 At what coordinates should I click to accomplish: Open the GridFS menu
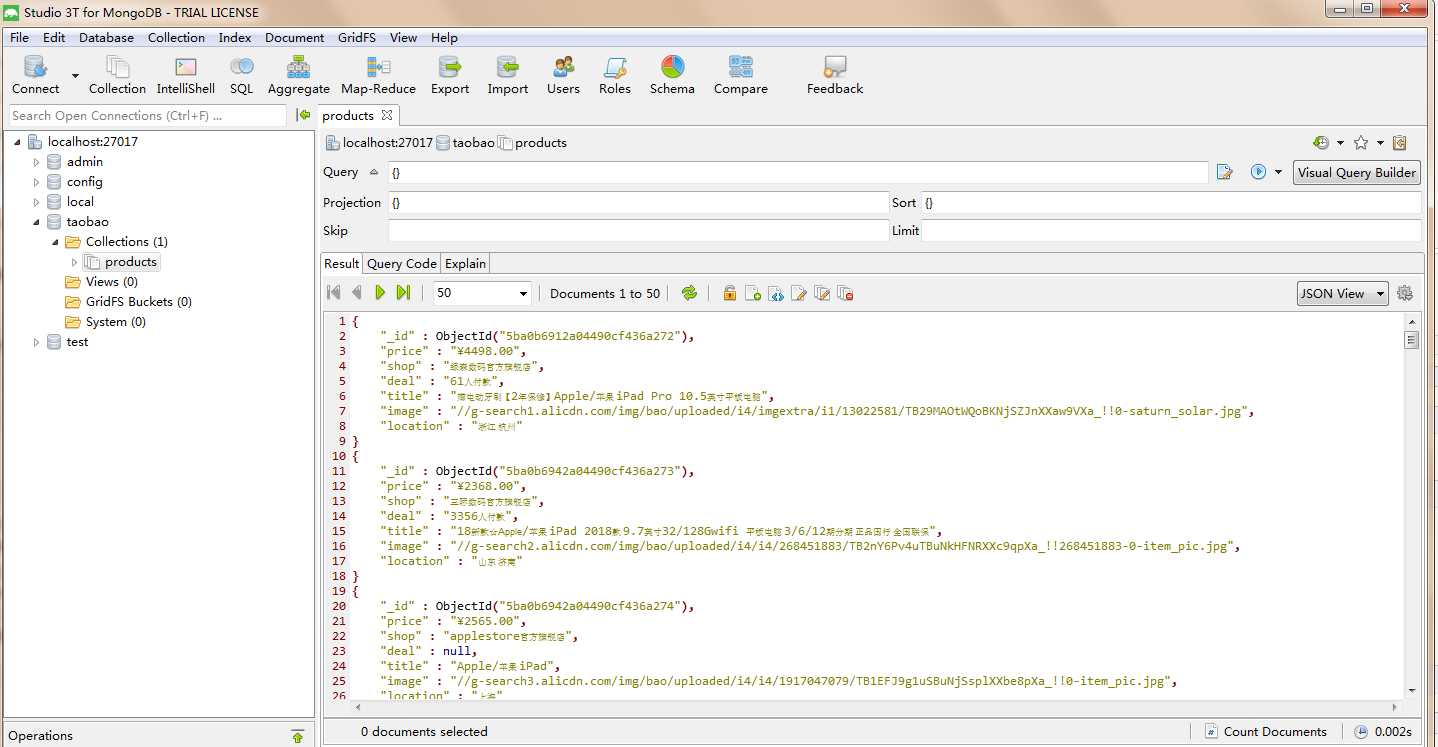coord(357,37)
